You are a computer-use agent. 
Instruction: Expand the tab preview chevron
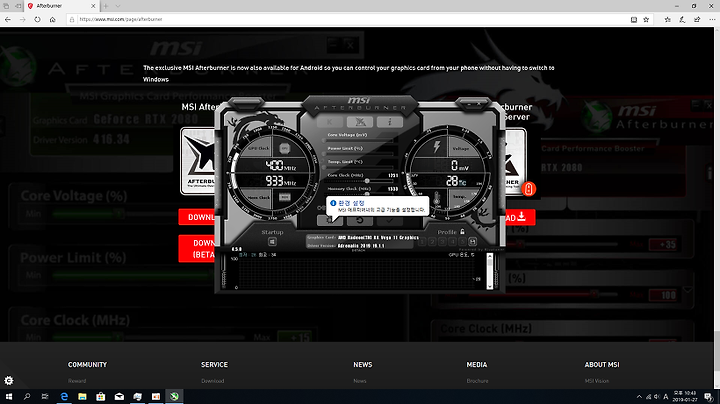click(118, 6)
